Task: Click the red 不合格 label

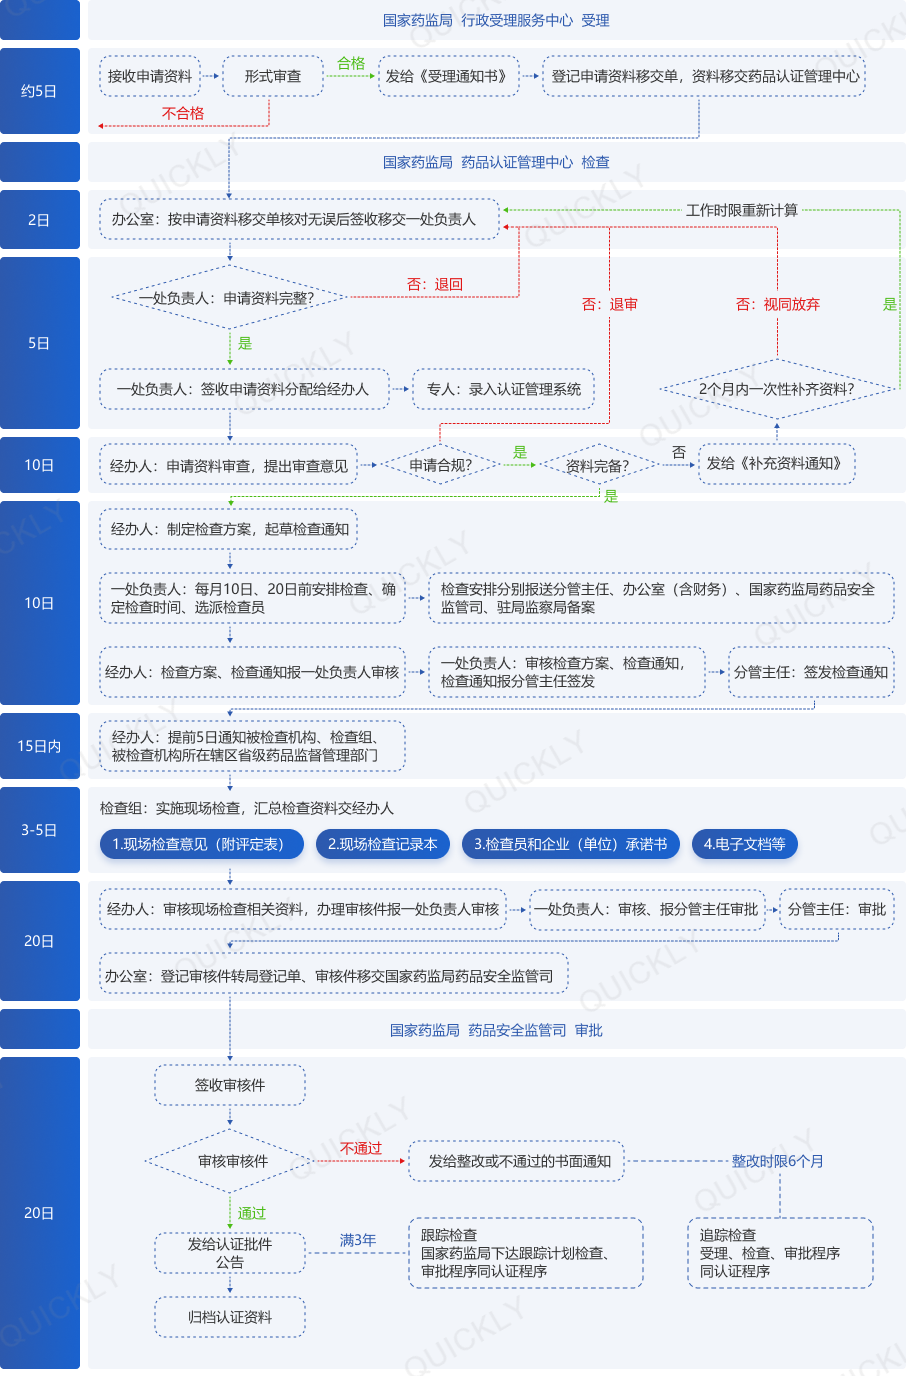Action: coord(183,113)
